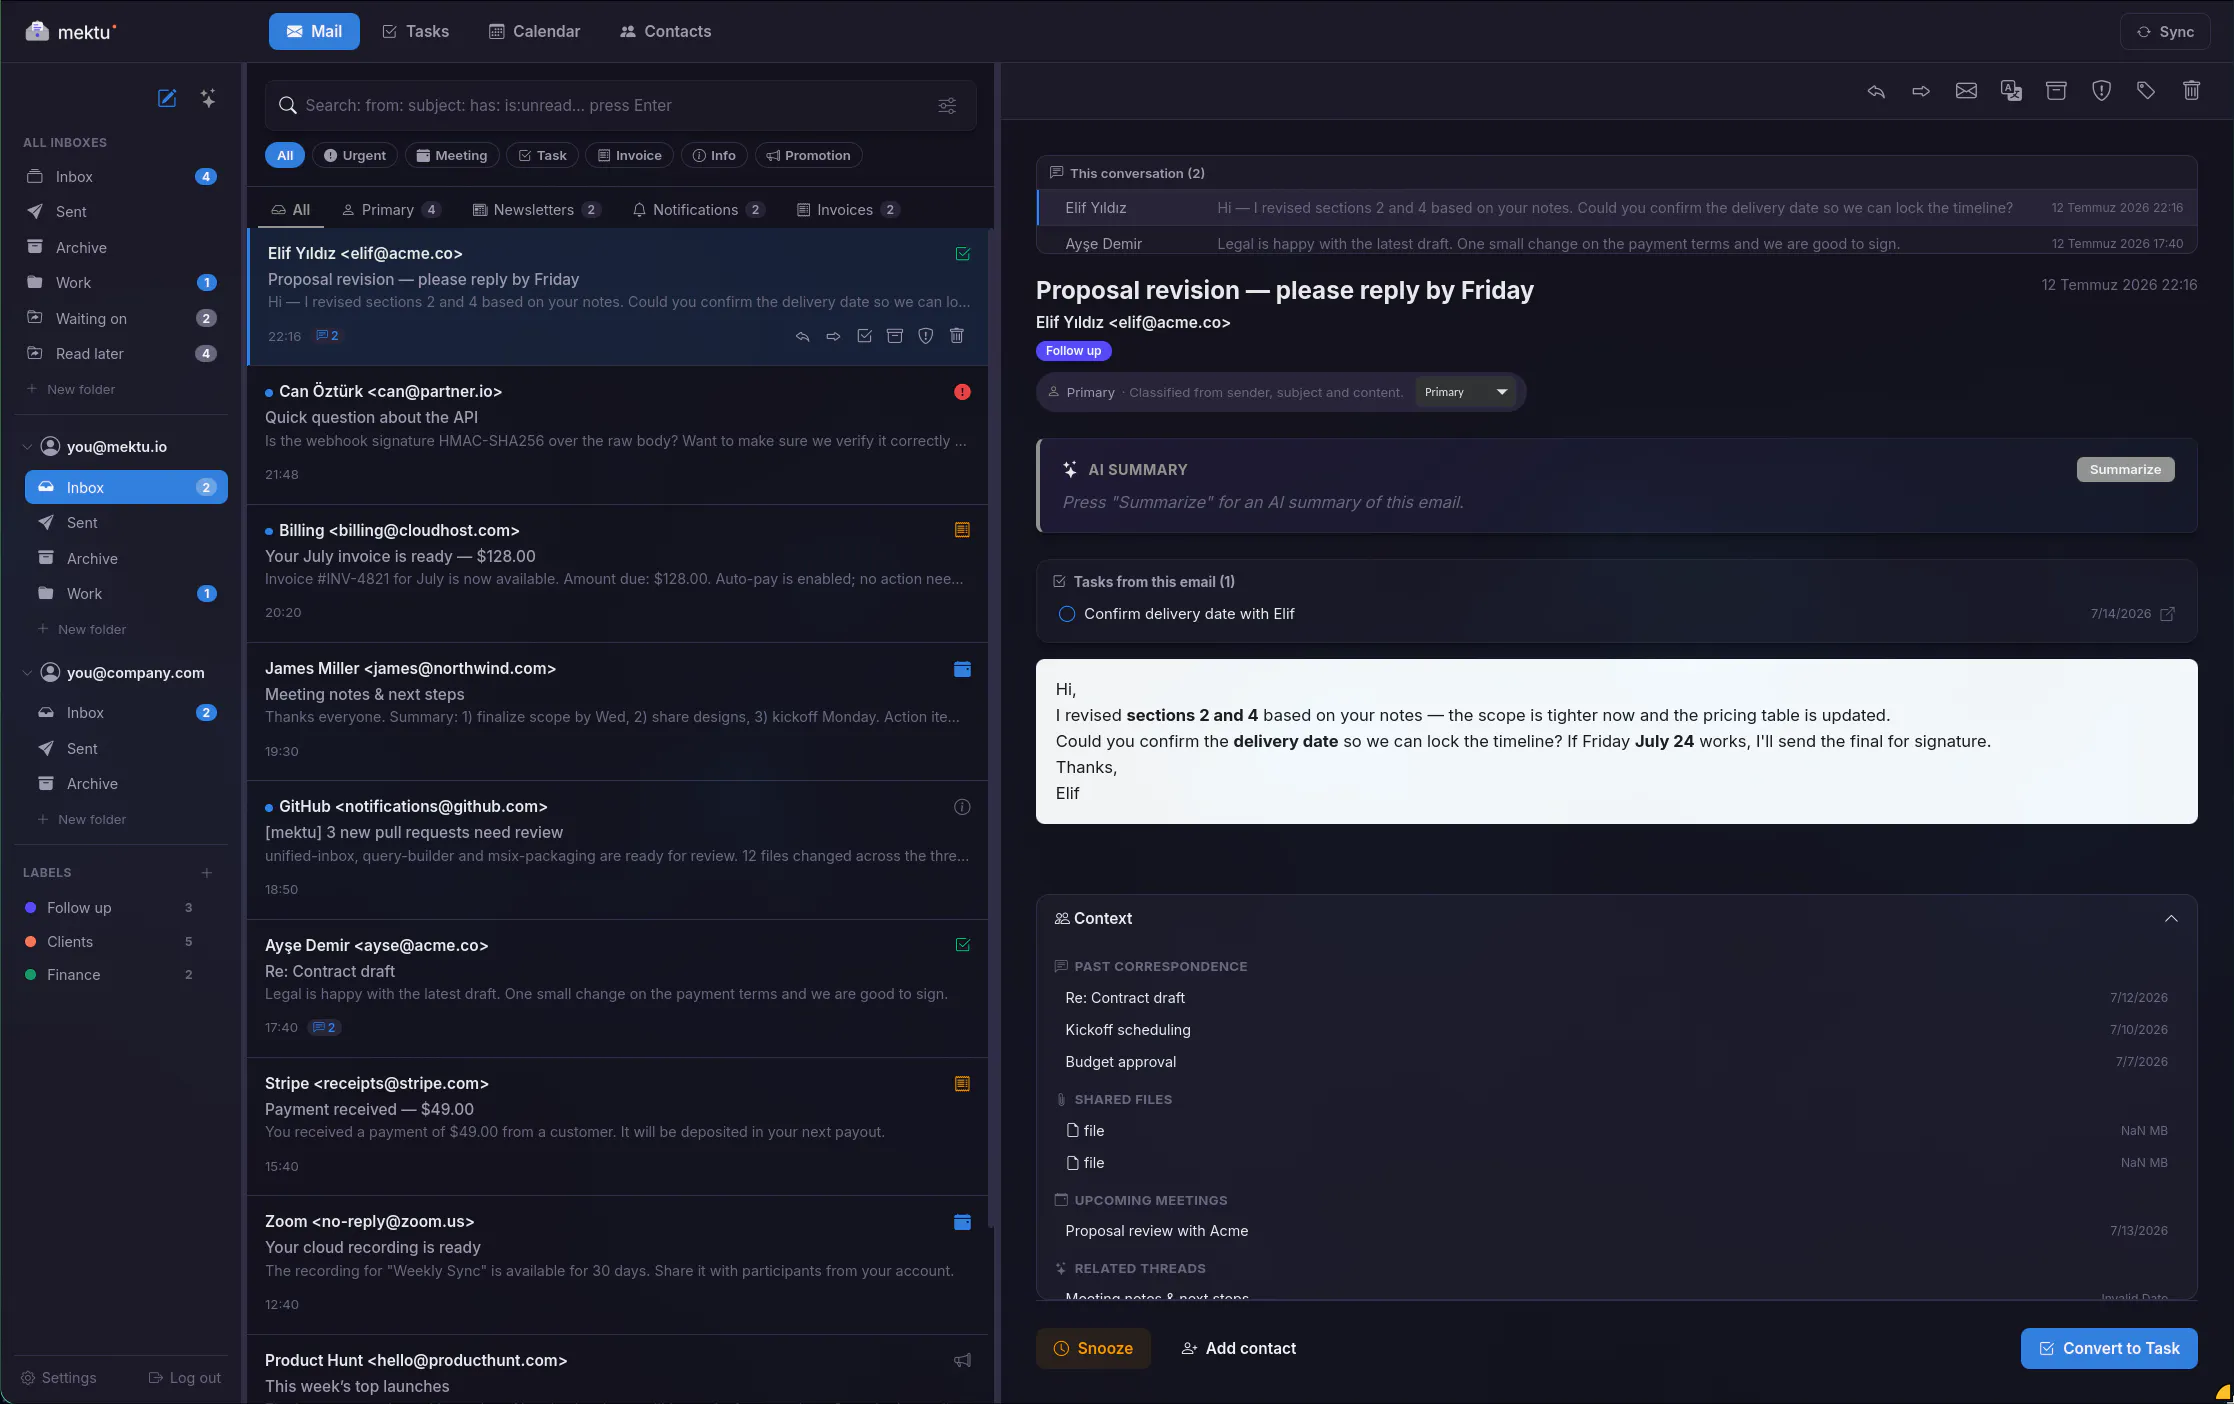Image resolution: width=2234 pixels, height=1404 pixels.
Task: Collapse the you@company.com account tree
Action: click(x=27, y=673)
